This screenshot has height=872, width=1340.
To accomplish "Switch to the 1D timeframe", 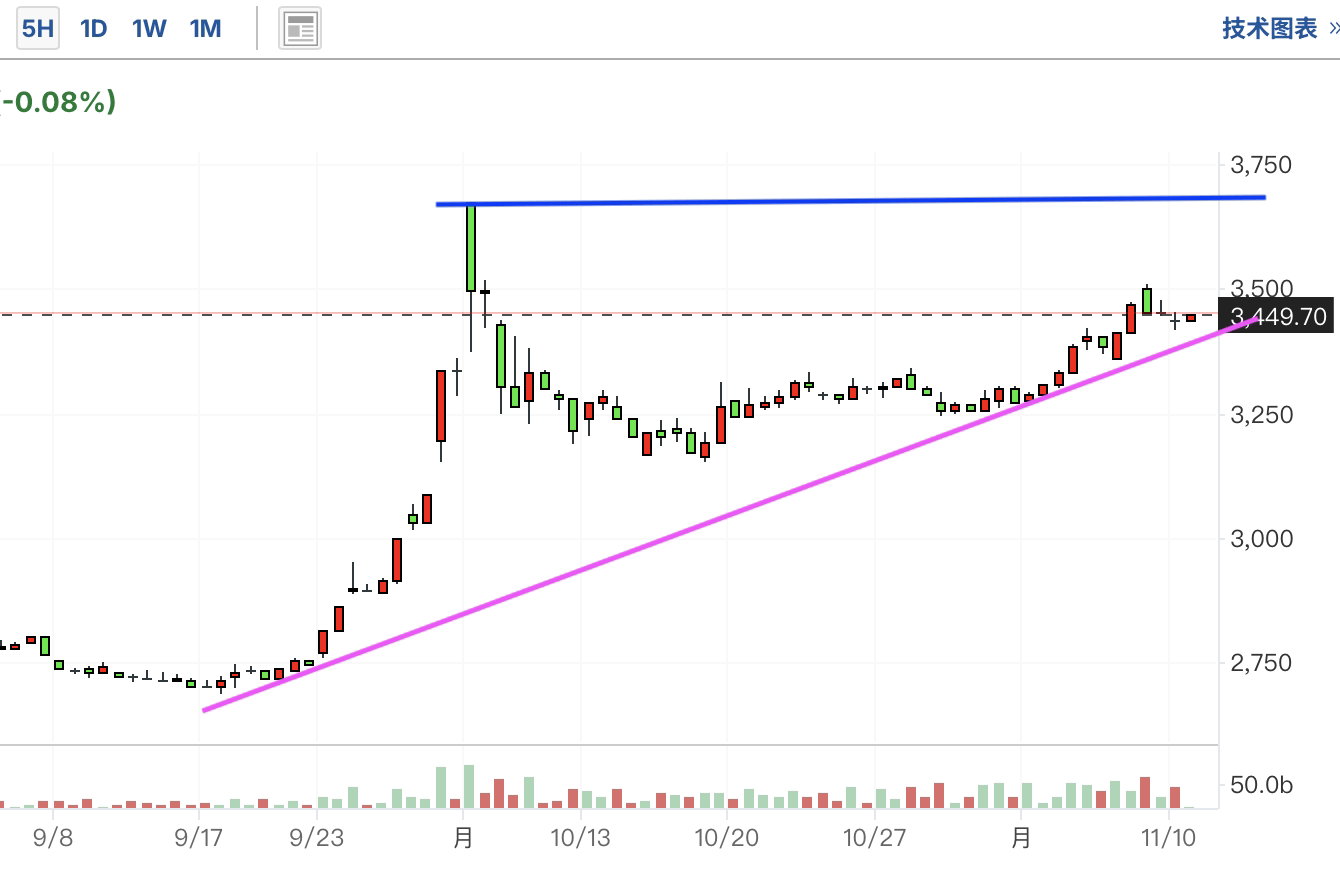I will point(93,28).
